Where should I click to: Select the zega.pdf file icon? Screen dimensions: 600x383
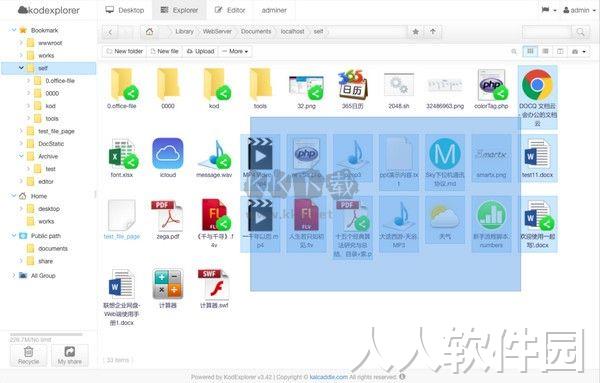(x=167, y=215)
